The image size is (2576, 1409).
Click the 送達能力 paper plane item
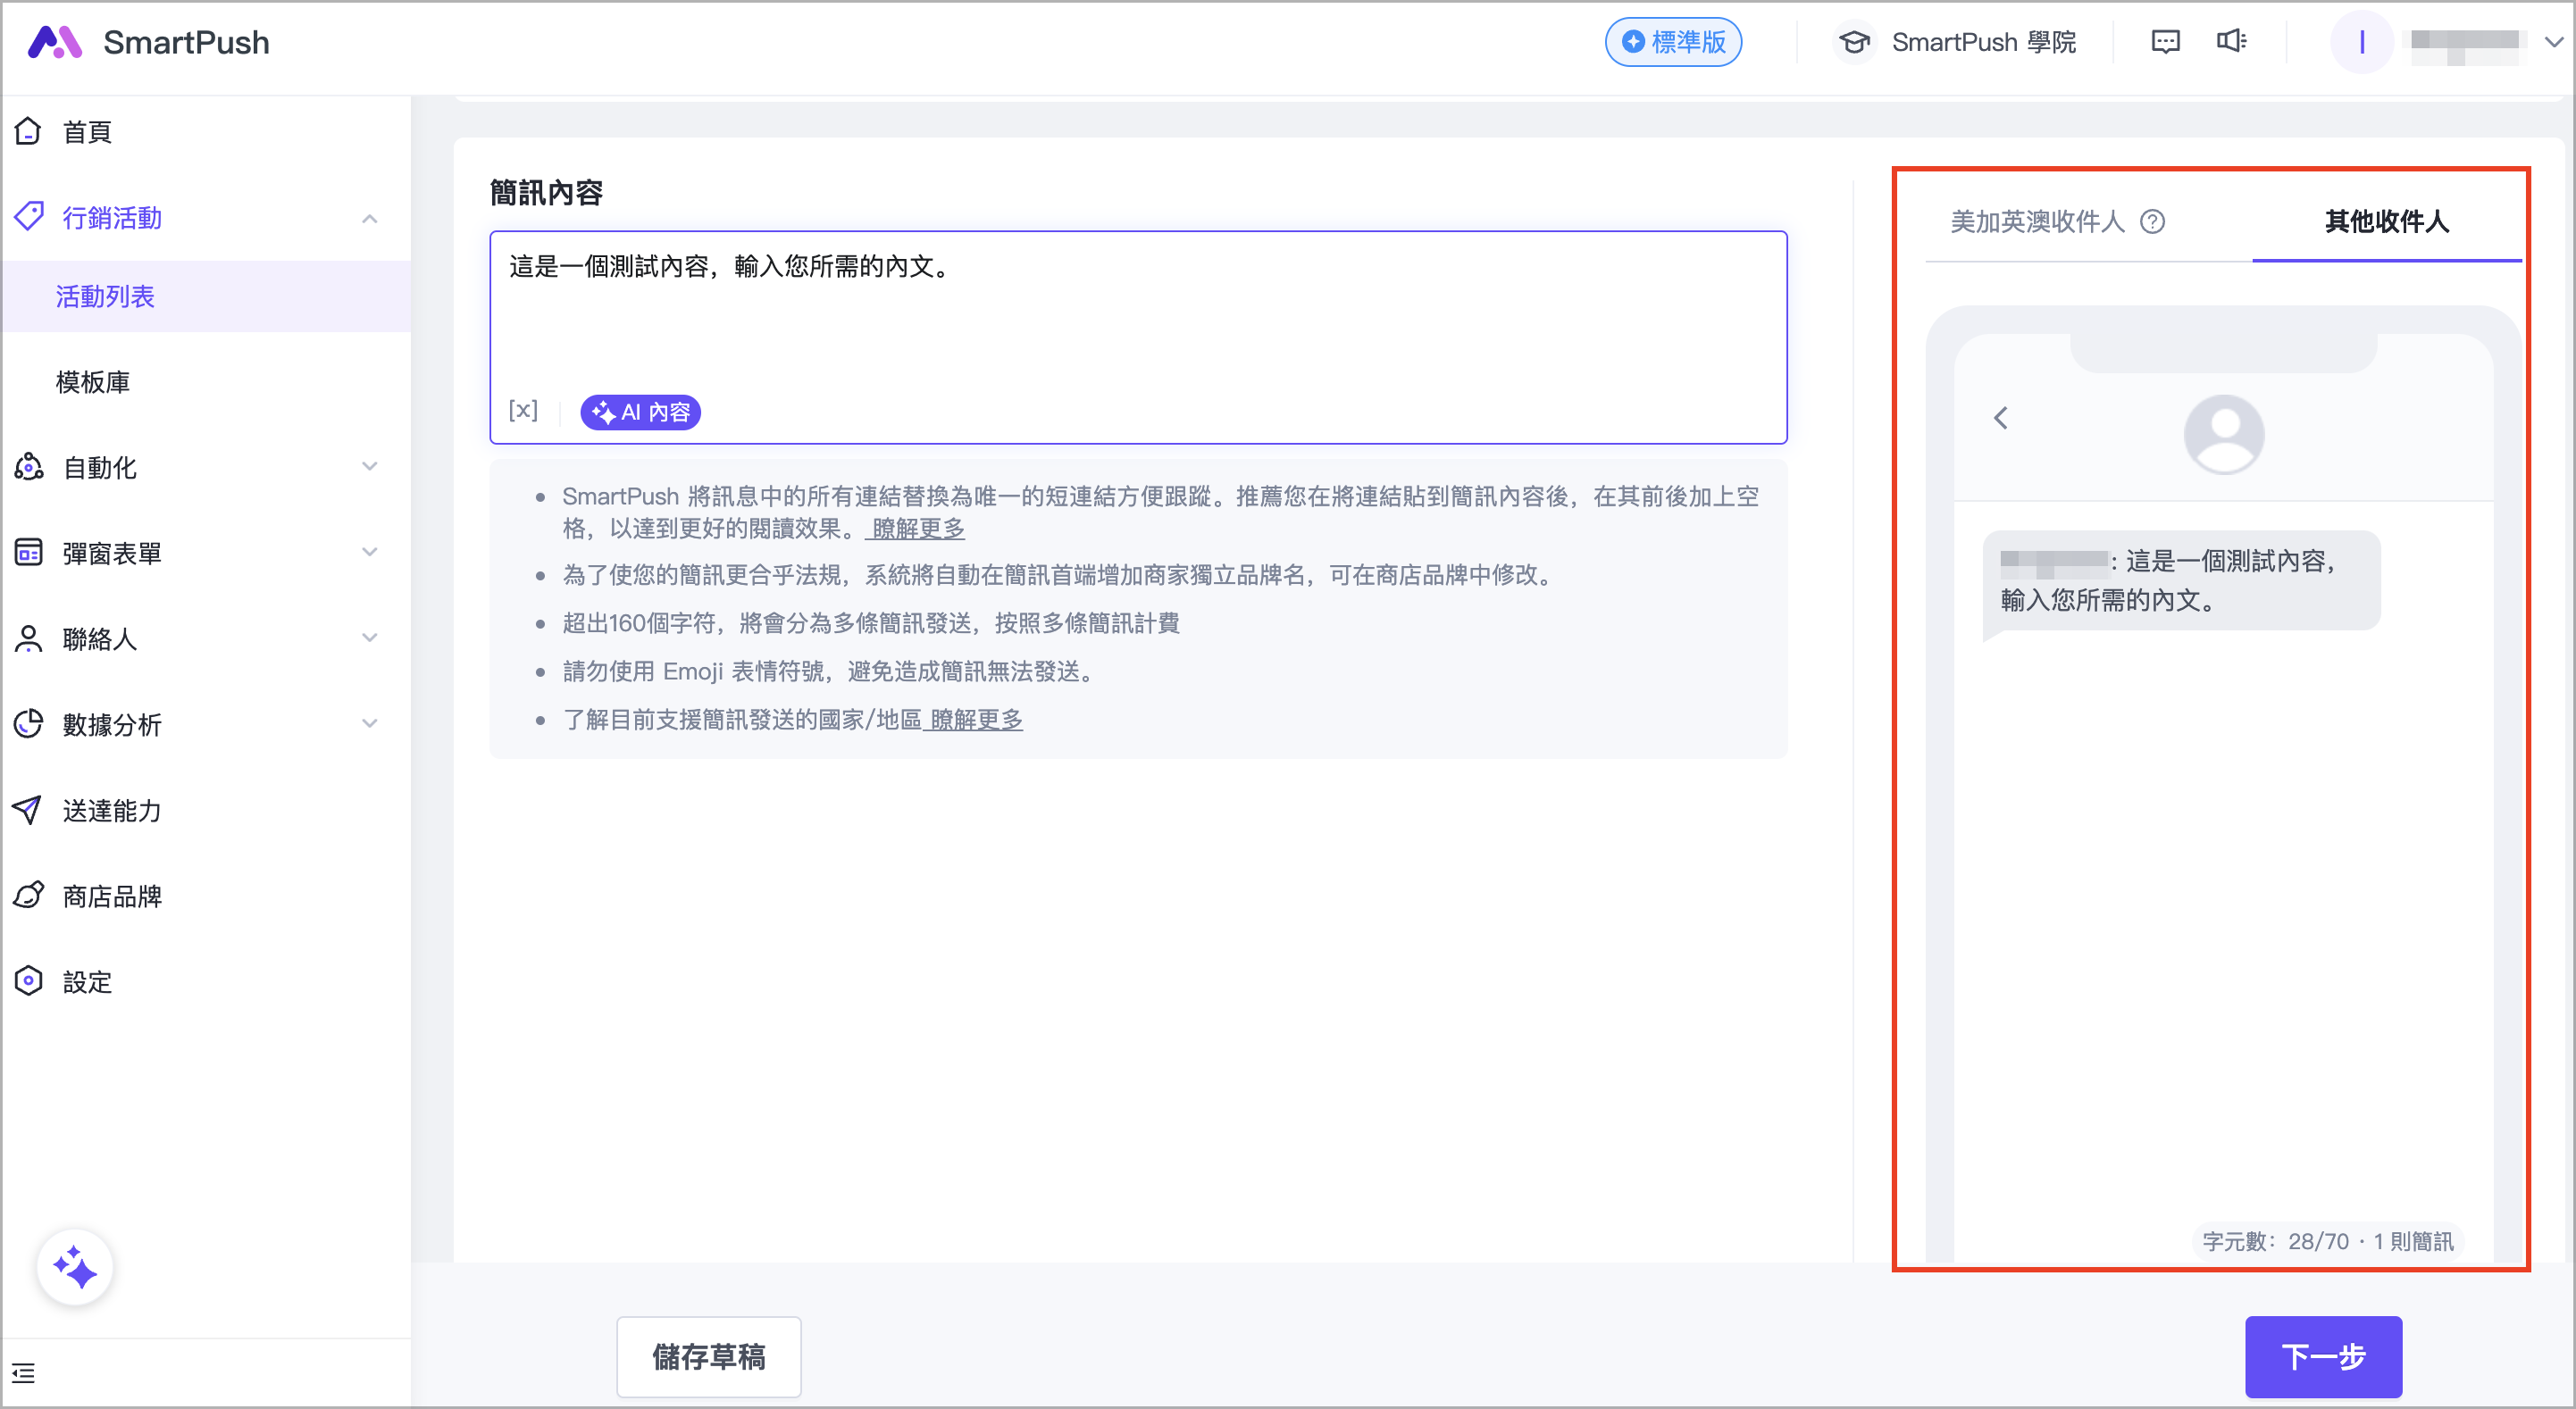(x=112, y=810)
